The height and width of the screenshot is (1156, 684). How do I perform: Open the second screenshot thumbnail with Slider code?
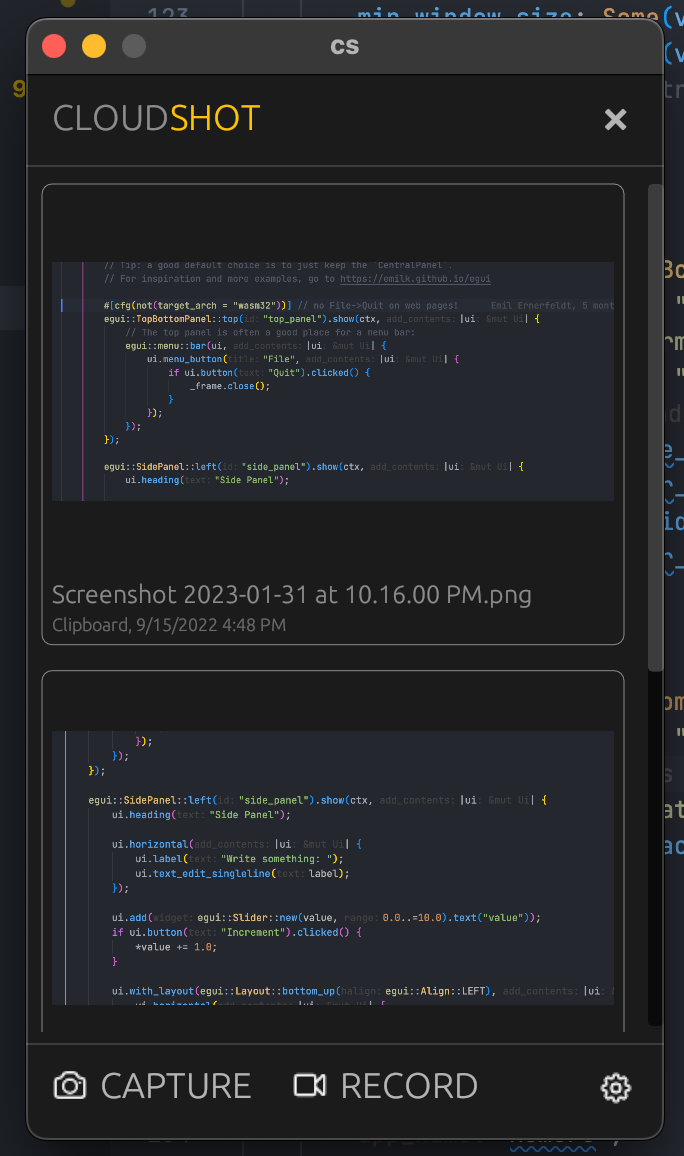point(333,868)
